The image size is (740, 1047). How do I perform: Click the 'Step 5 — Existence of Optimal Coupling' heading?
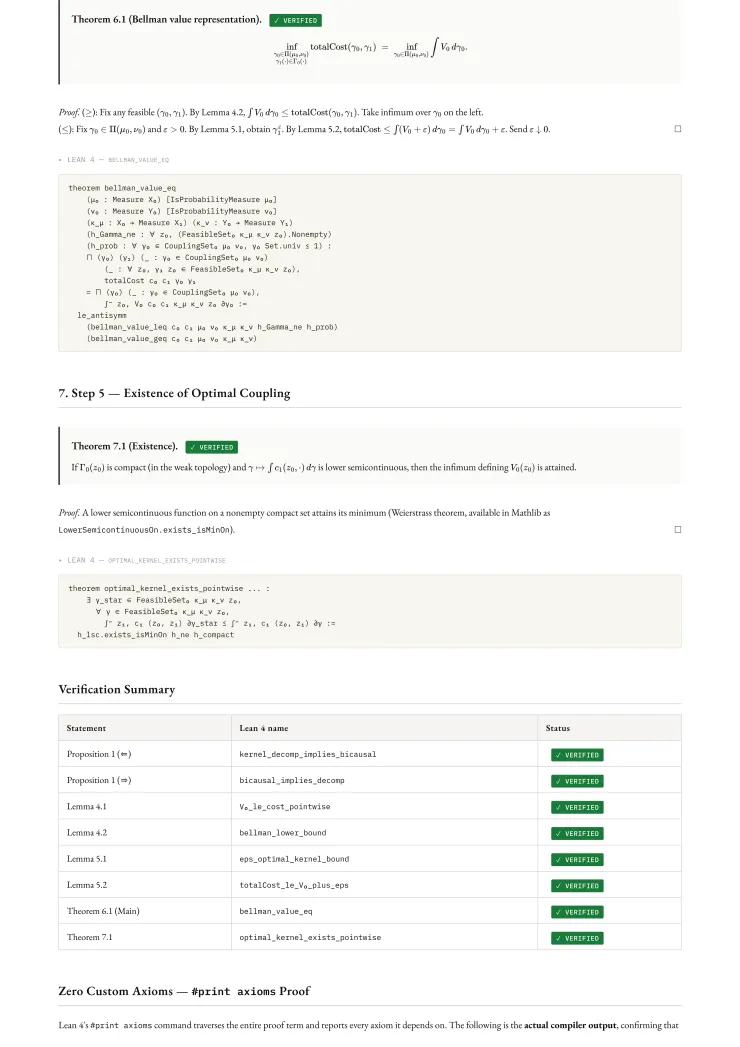click(x=174, y=393)
